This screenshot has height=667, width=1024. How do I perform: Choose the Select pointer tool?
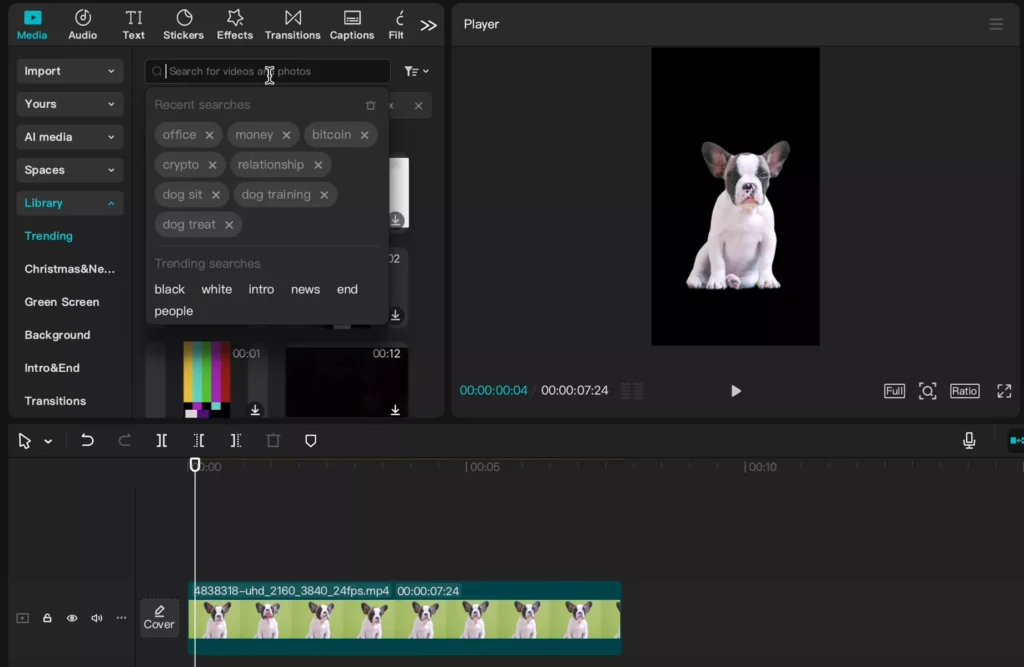(24, 441)
